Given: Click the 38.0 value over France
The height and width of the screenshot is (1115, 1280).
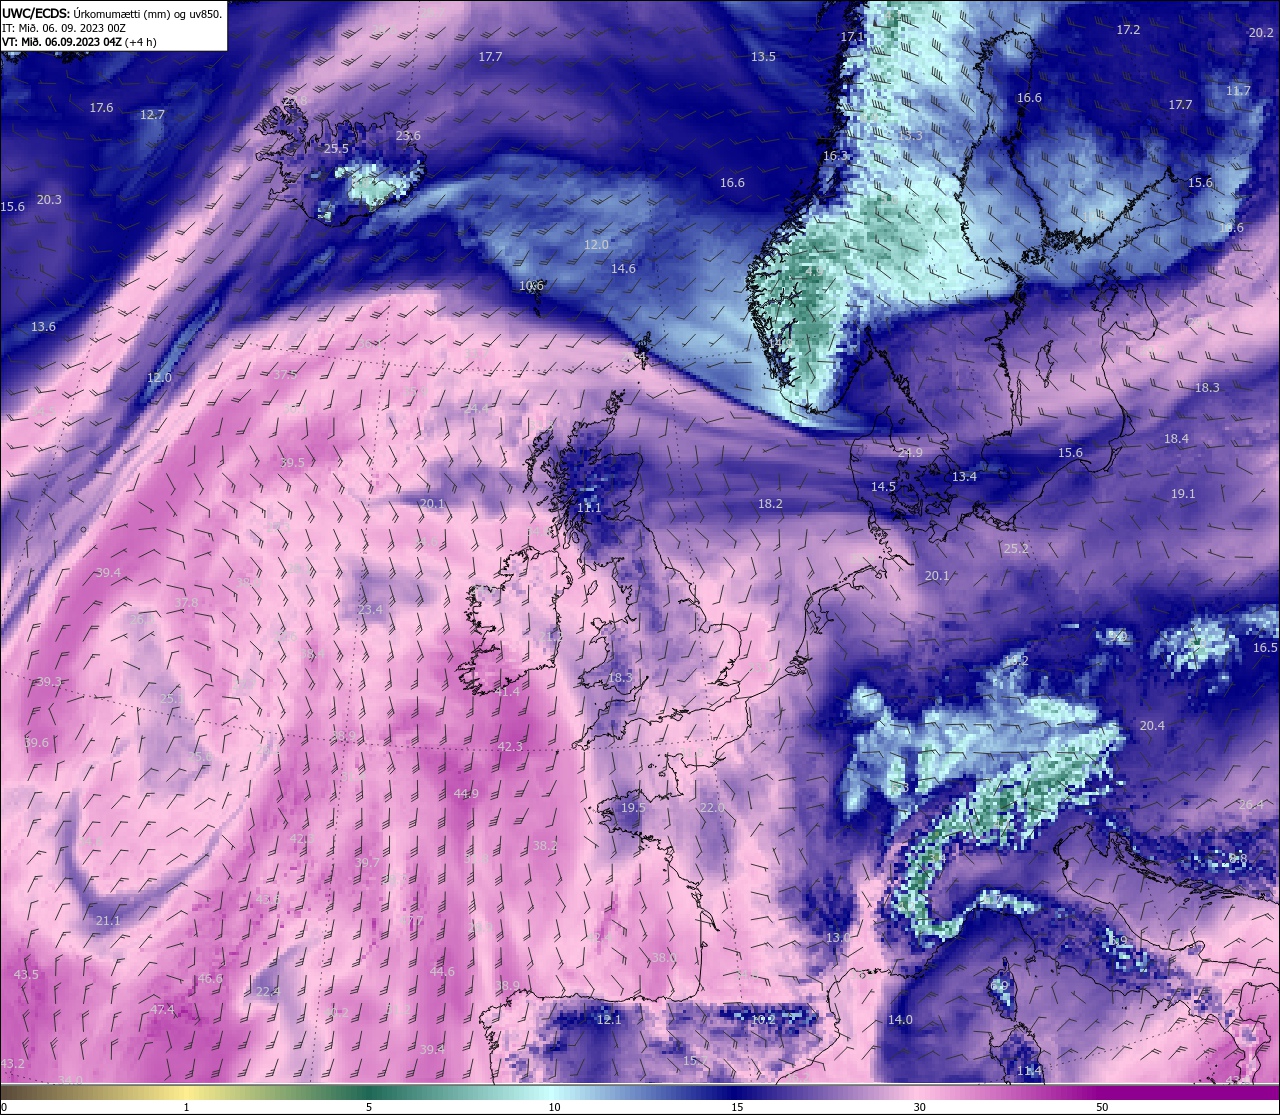Looking at the screenshot, I should (663, 958).
